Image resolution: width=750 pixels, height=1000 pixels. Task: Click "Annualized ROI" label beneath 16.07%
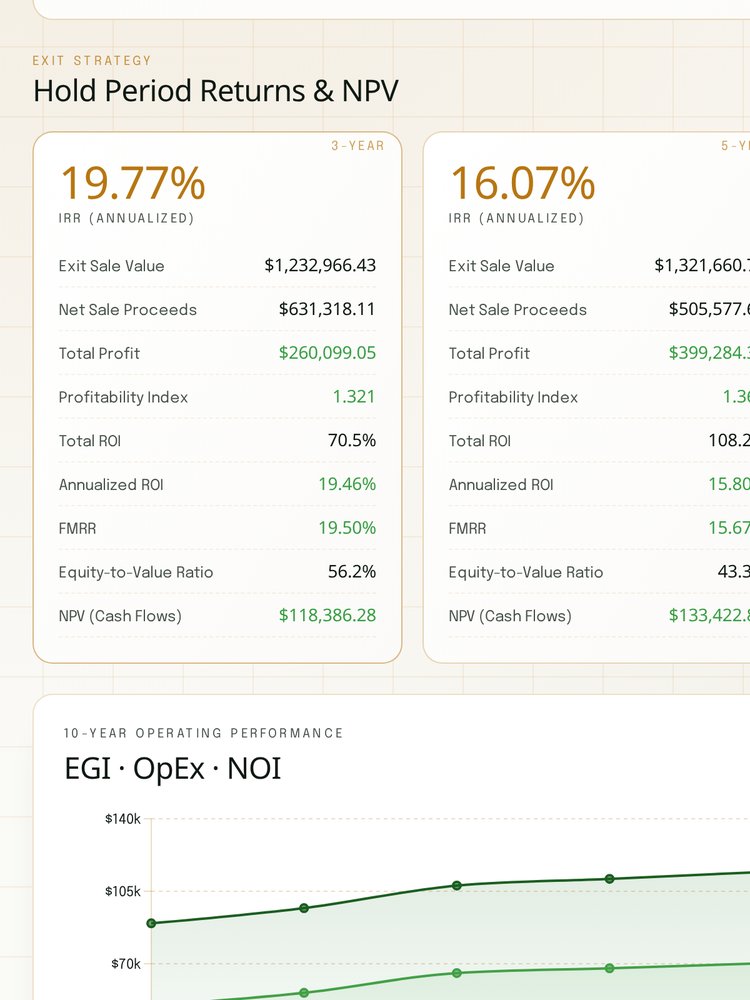pos(501,485)
